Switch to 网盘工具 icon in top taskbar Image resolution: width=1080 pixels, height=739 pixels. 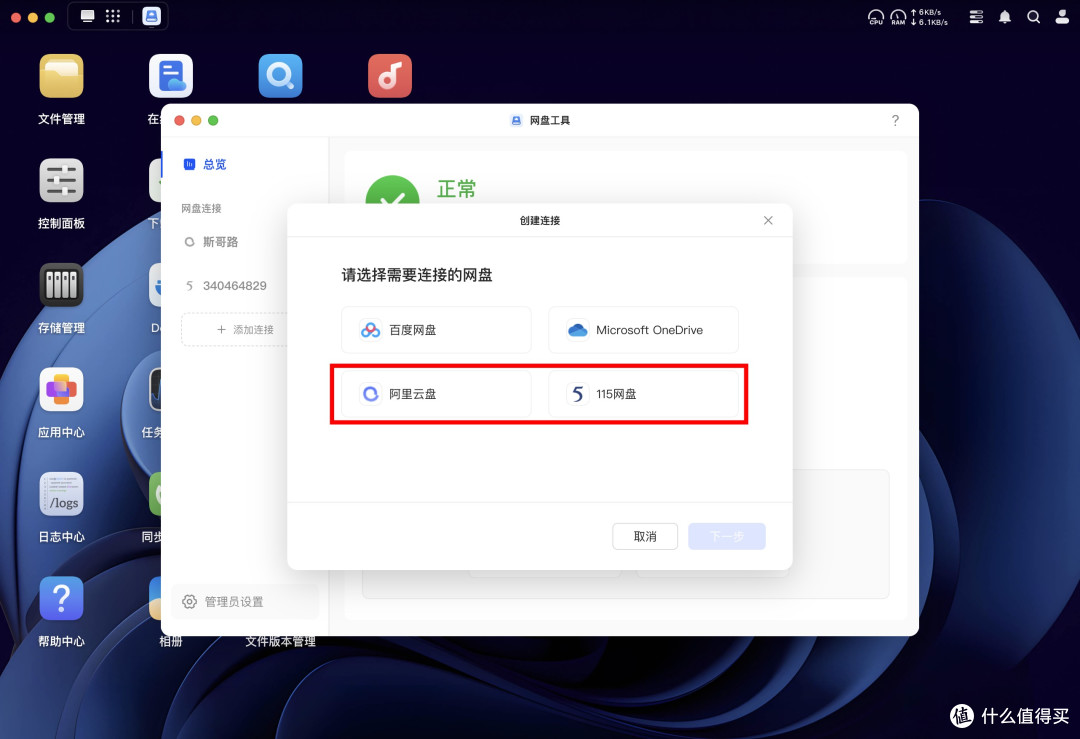coord(152,17)
